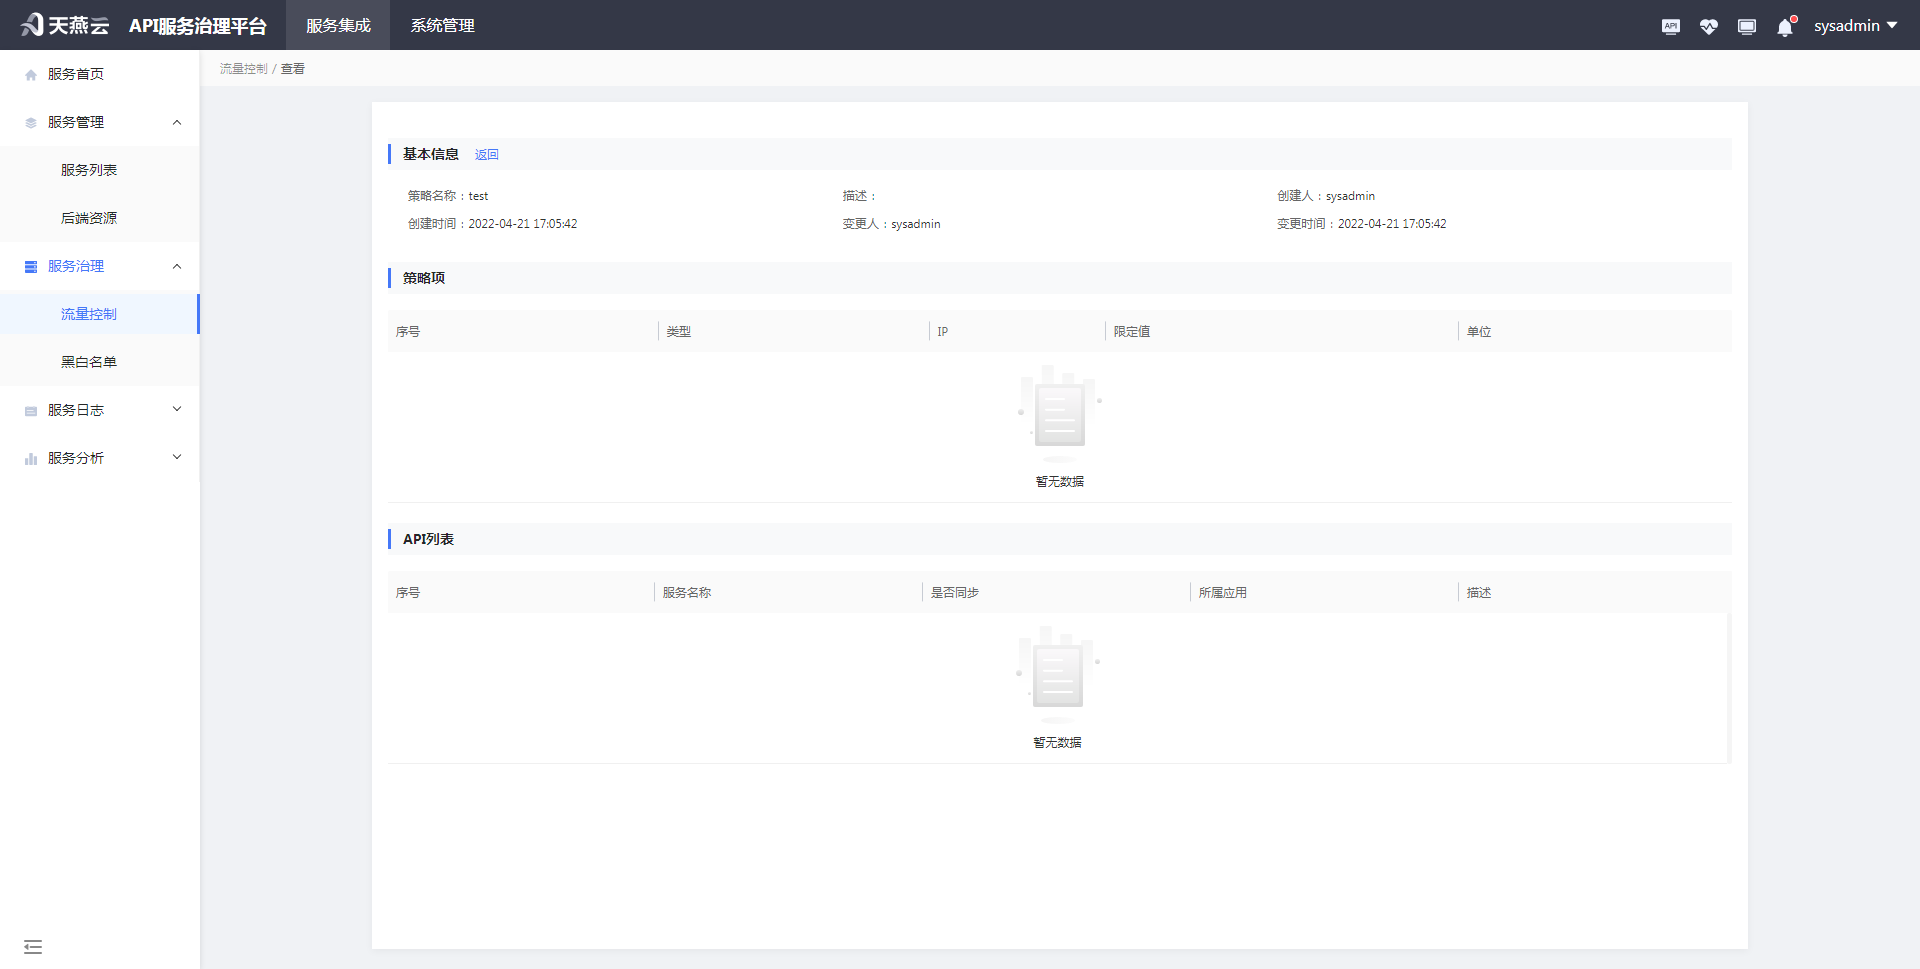Open 黑白名单 in the sidebar
1920x969 pixels.
(89, 362)
